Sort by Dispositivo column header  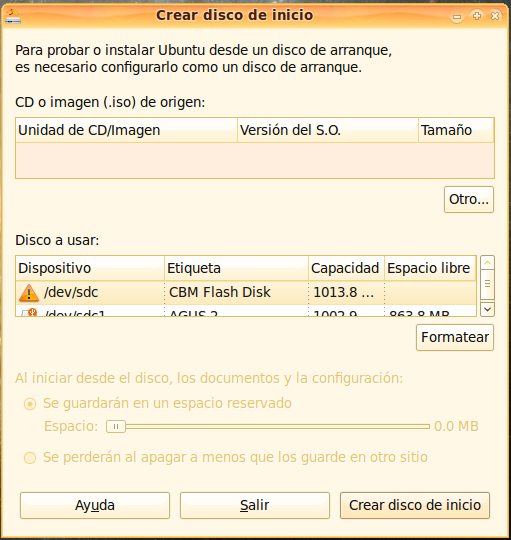click(90, 268)
